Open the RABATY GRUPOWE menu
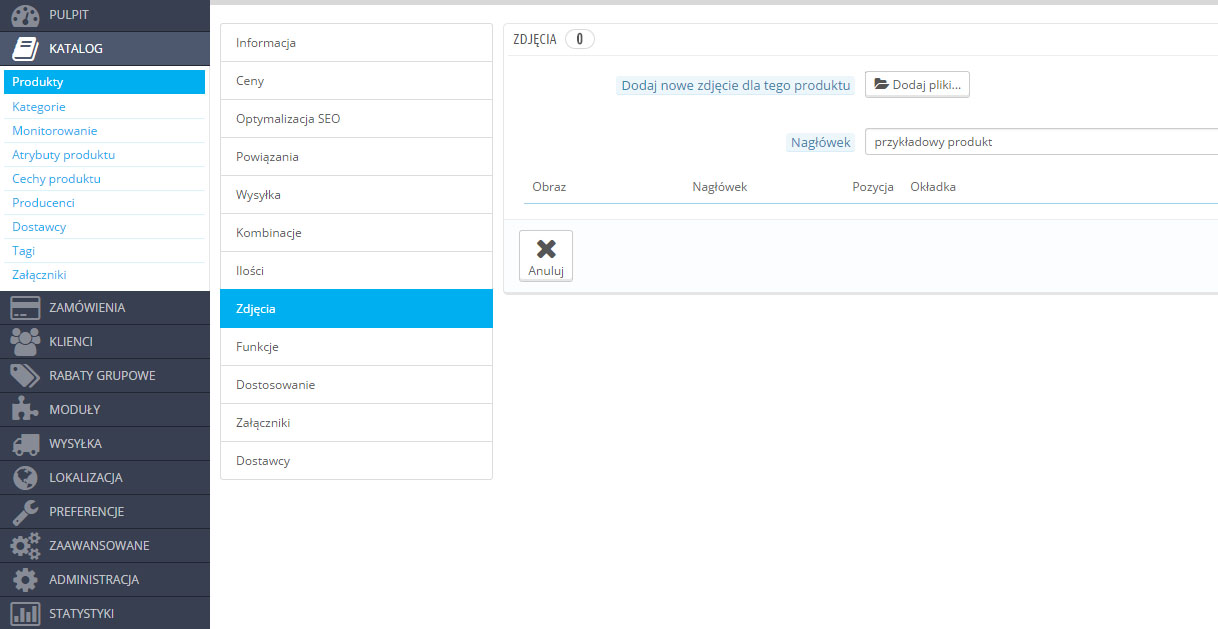The height and width of the screenshot is (629, 1218). [x=105, y=376]
